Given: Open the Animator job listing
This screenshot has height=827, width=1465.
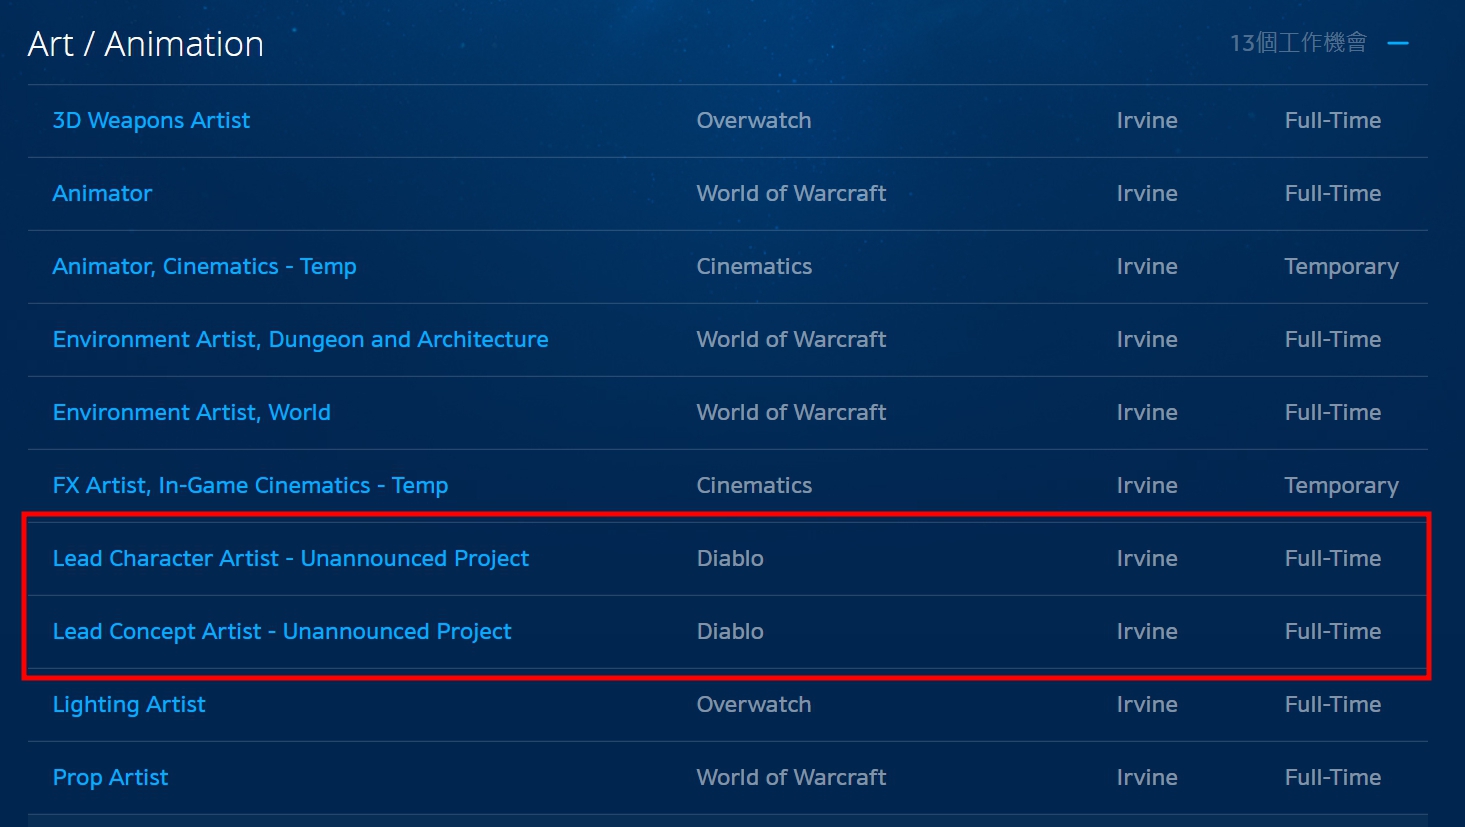Looking at the screenshot, I should (x=102, y=193).
